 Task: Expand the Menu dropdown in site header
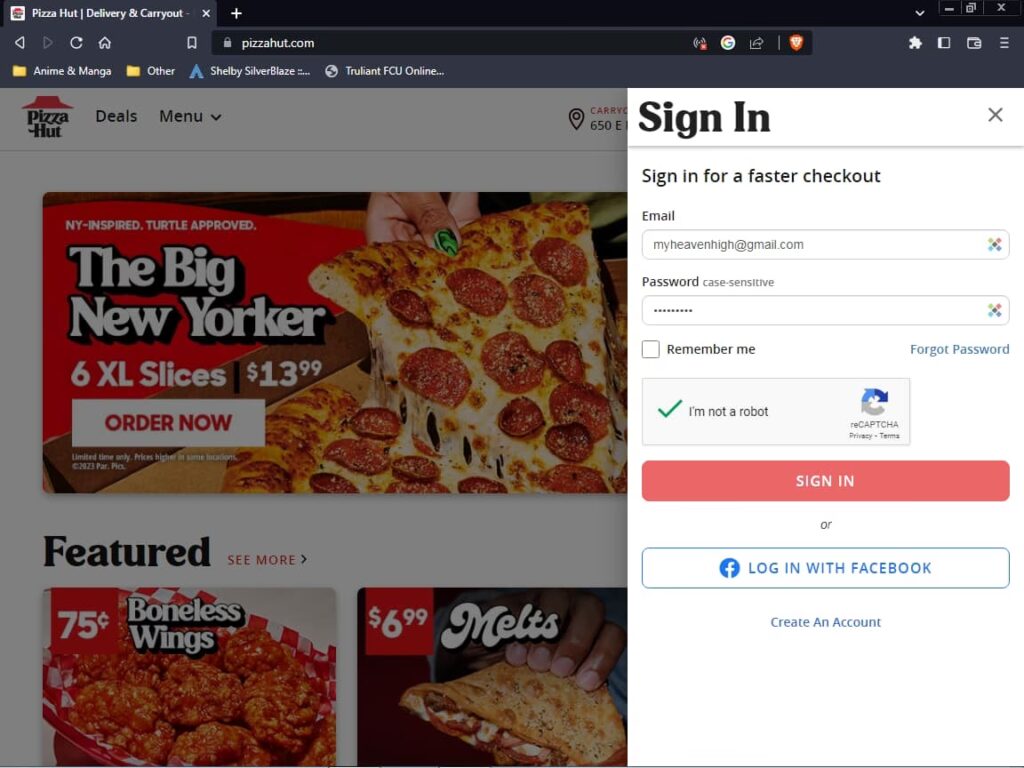coord(190,116)
